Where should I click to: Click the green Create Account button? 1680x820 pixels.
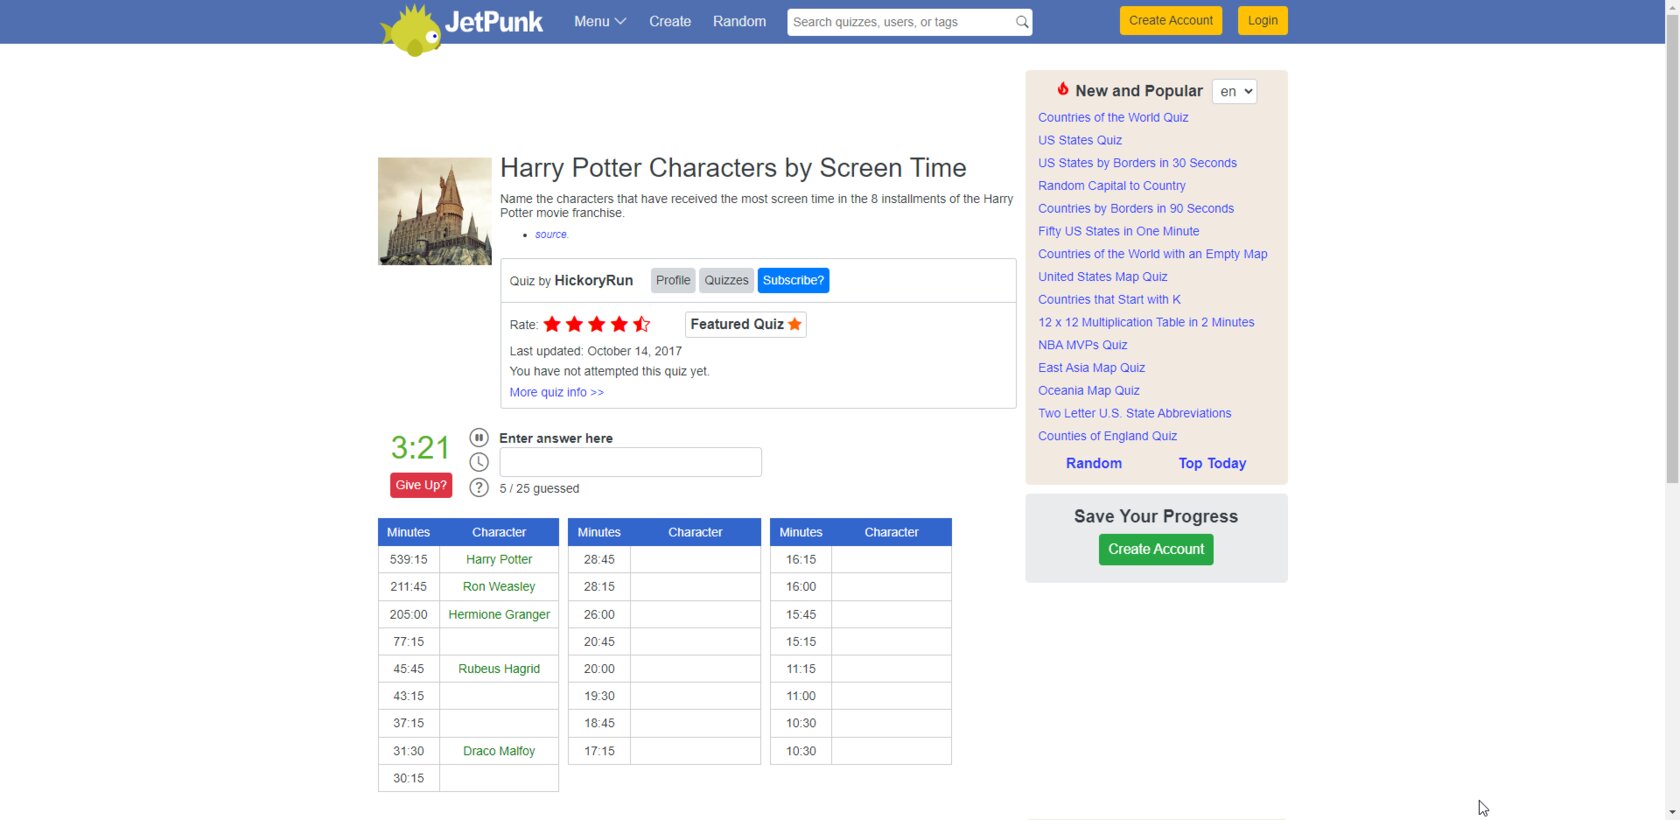(1156, 549)
